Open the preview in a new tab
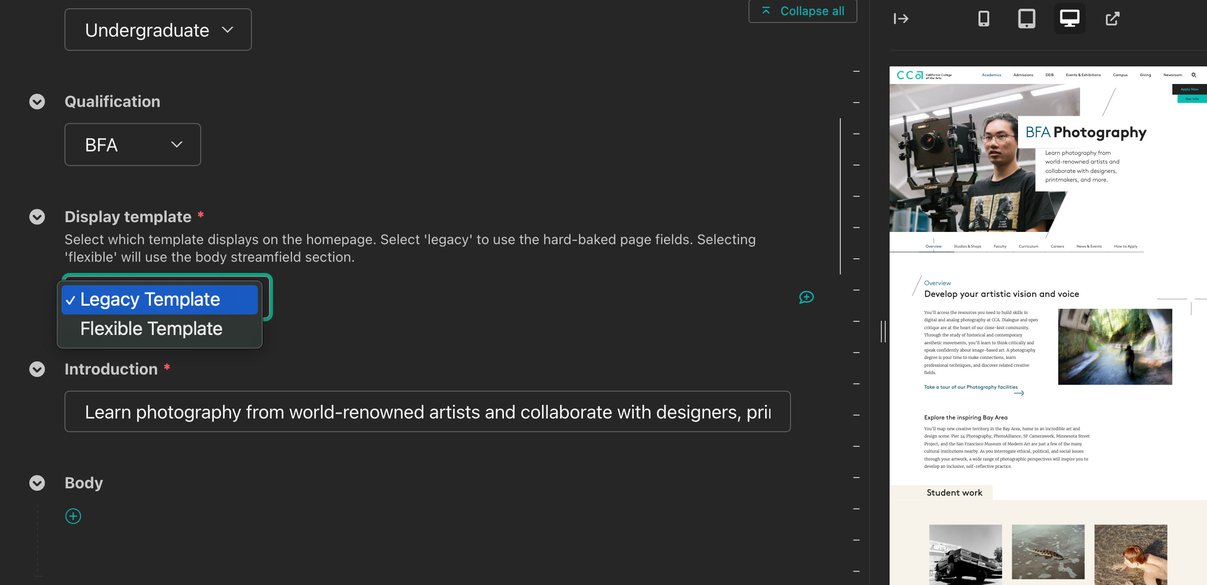Viewport: 1207px width, 585px height. click(x=1112, y=18)
